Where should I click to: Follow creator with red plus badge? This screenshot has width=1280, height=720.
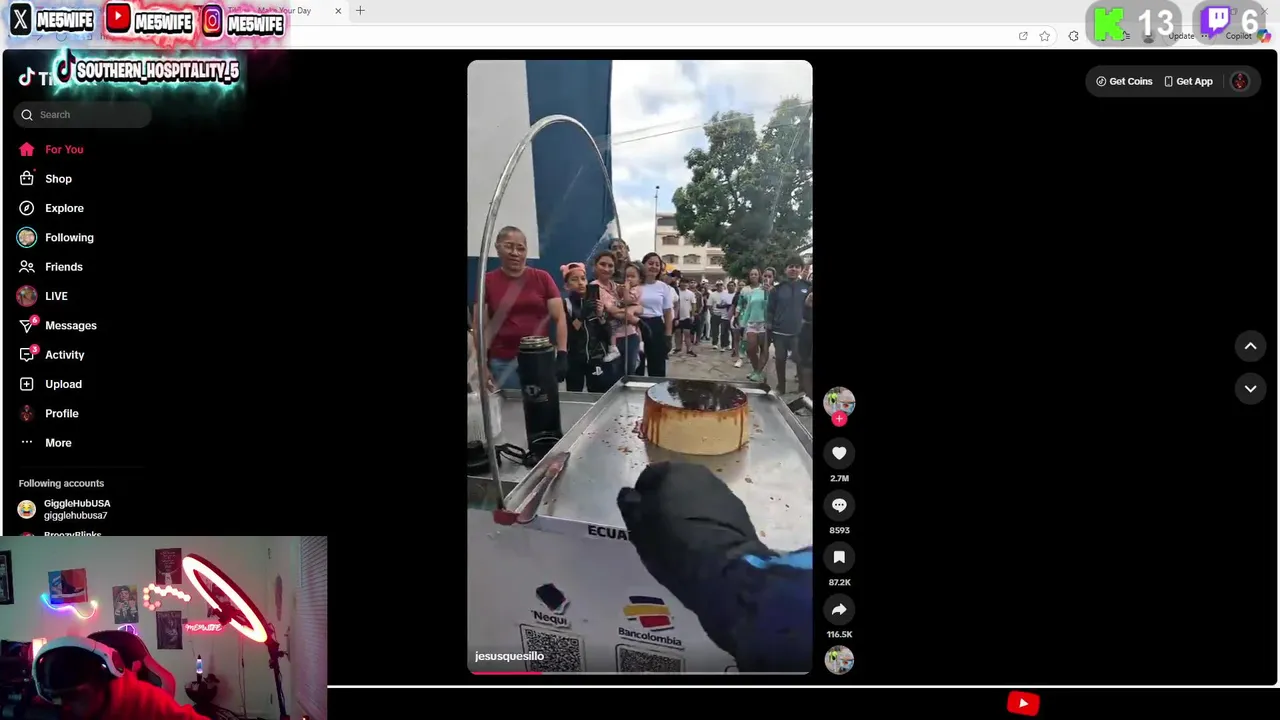click(839, 419)
